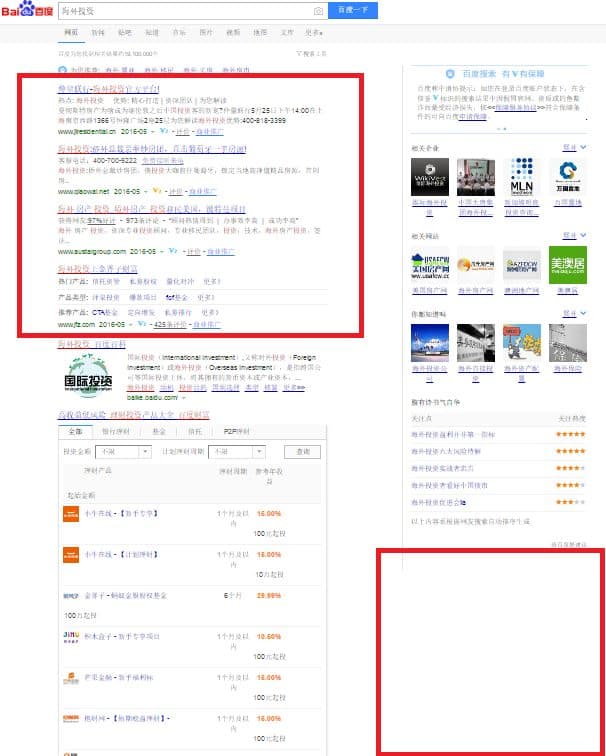Open camera image search in search box

(318, 11)
